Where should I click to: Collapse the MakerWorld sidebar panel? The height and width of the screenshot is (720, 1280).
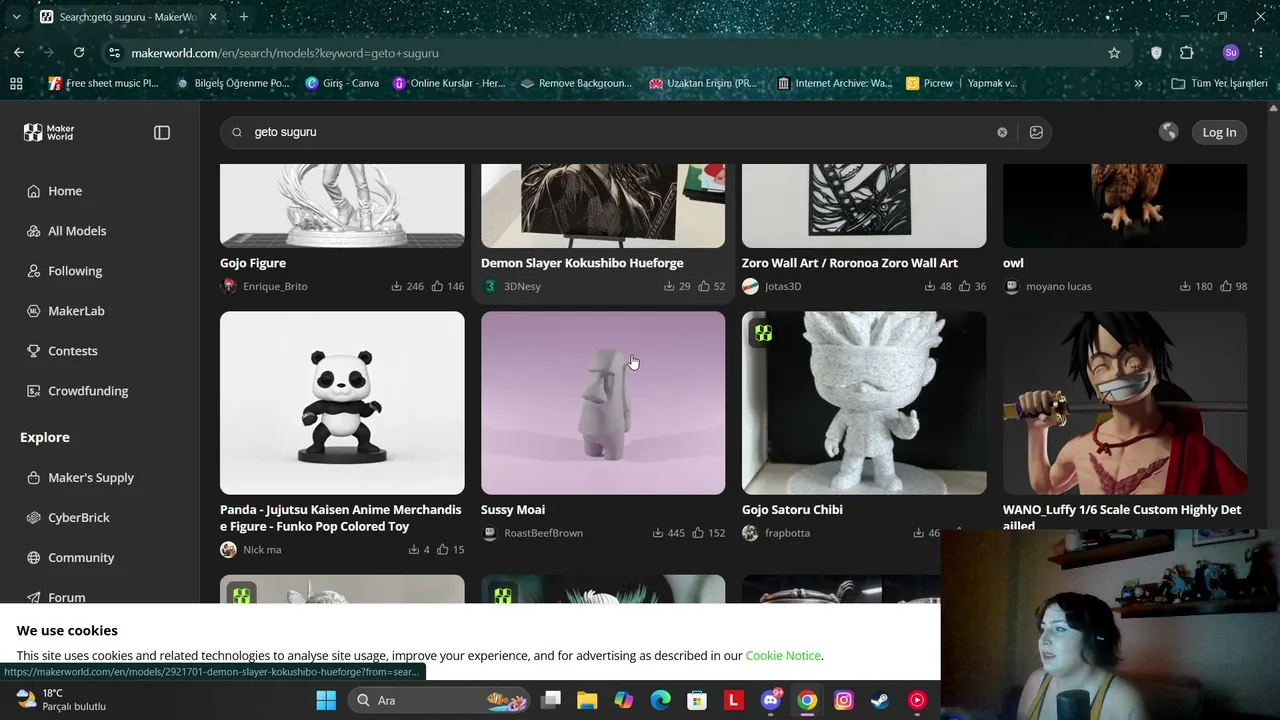click(x=162, y=132)
